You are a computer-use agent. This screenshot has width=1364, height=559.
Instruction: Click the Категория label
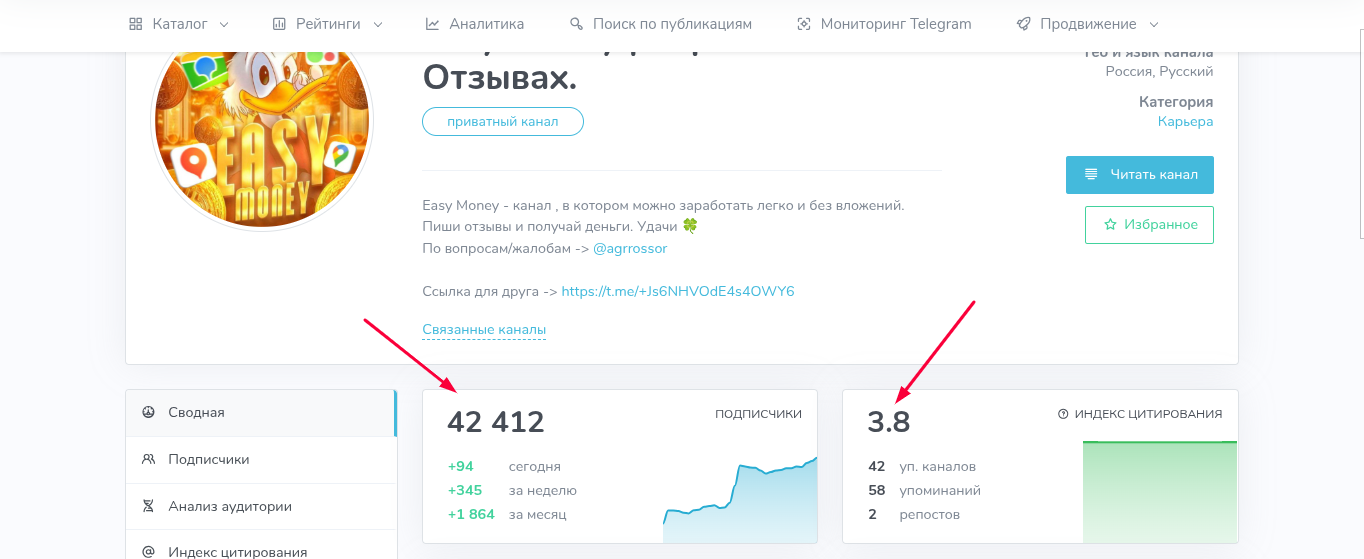(x=1176, y=102)
